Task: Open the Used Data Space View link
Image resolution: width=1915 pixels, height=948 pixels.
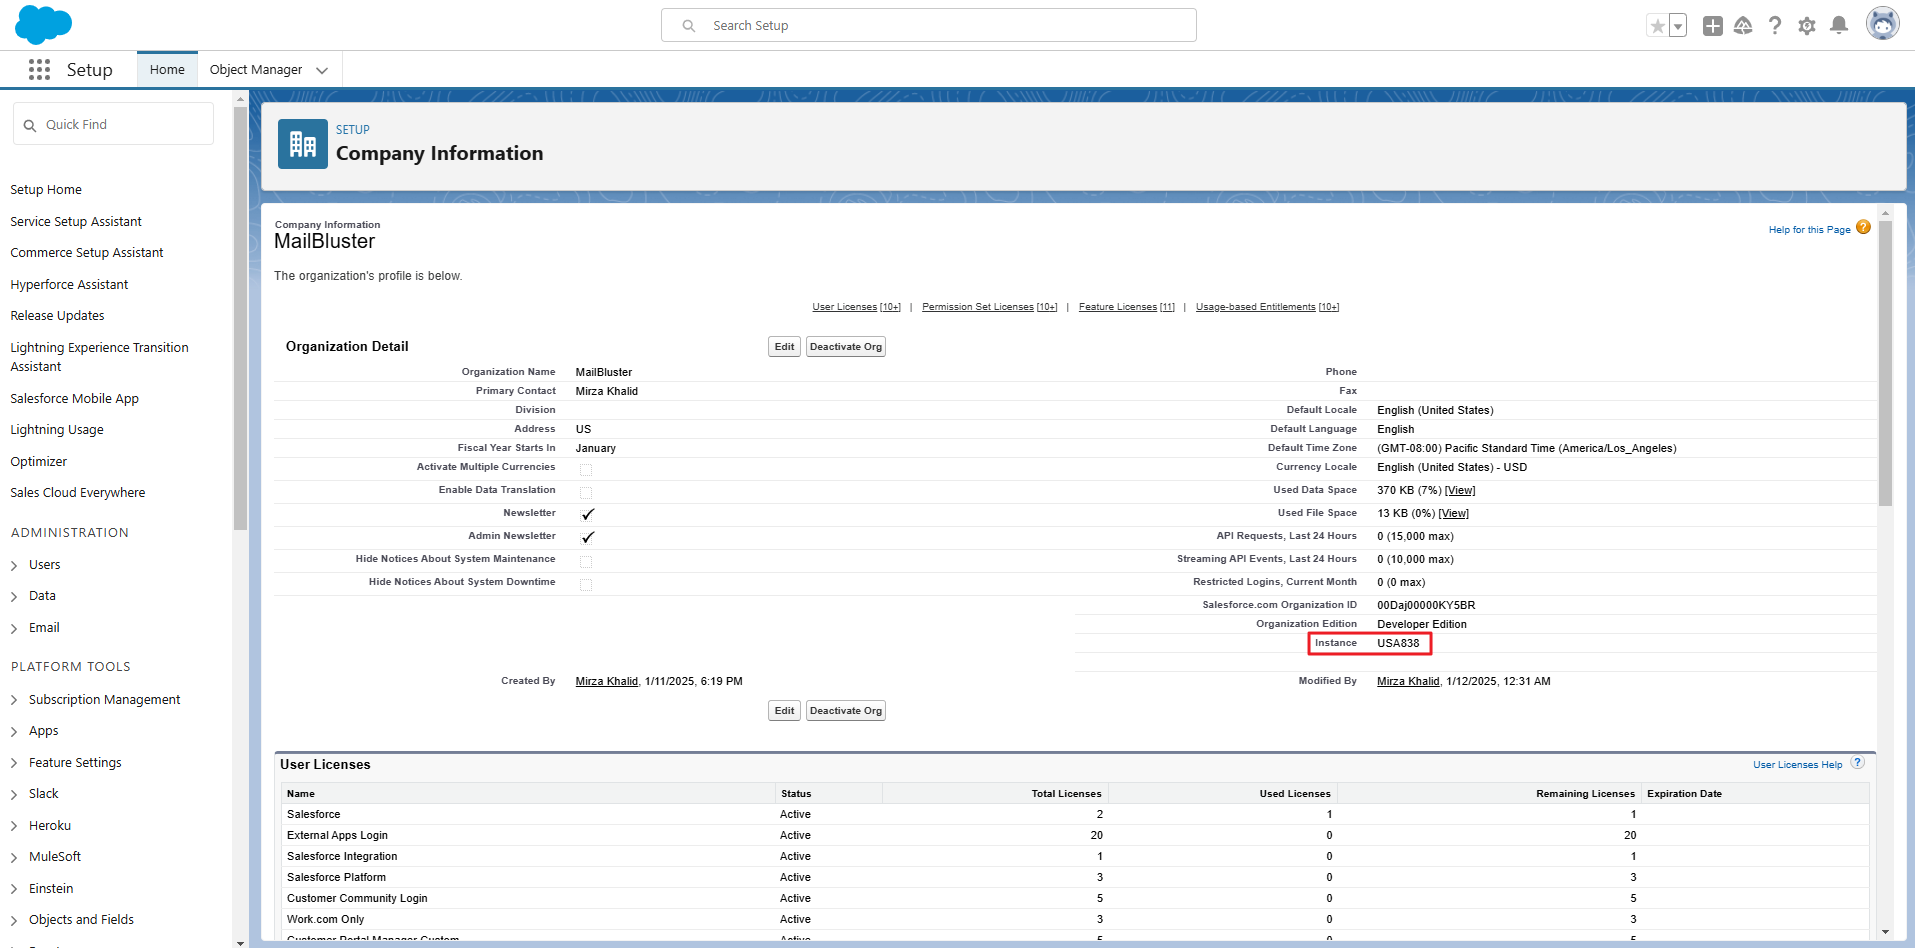Action: (1459, 490)
